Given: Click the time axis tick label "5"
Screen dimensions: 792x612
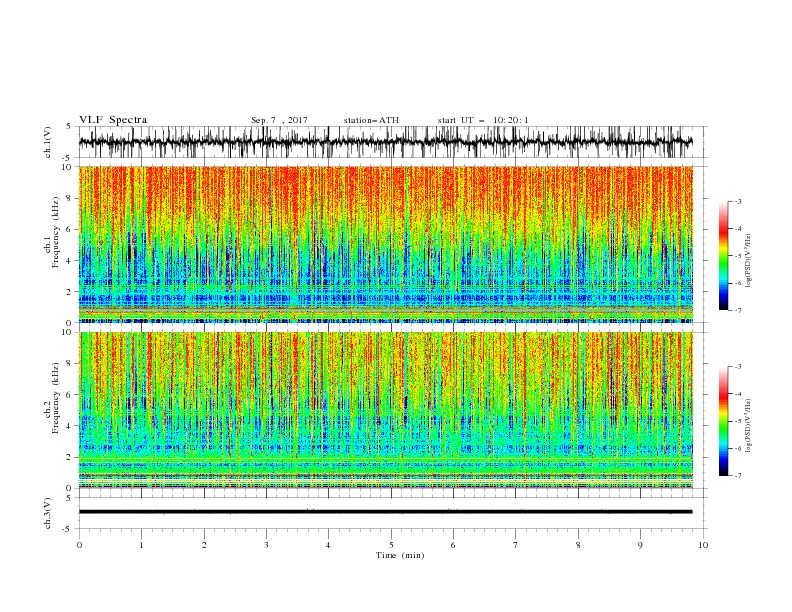Looking at the screenshot, I should (391, 545).
